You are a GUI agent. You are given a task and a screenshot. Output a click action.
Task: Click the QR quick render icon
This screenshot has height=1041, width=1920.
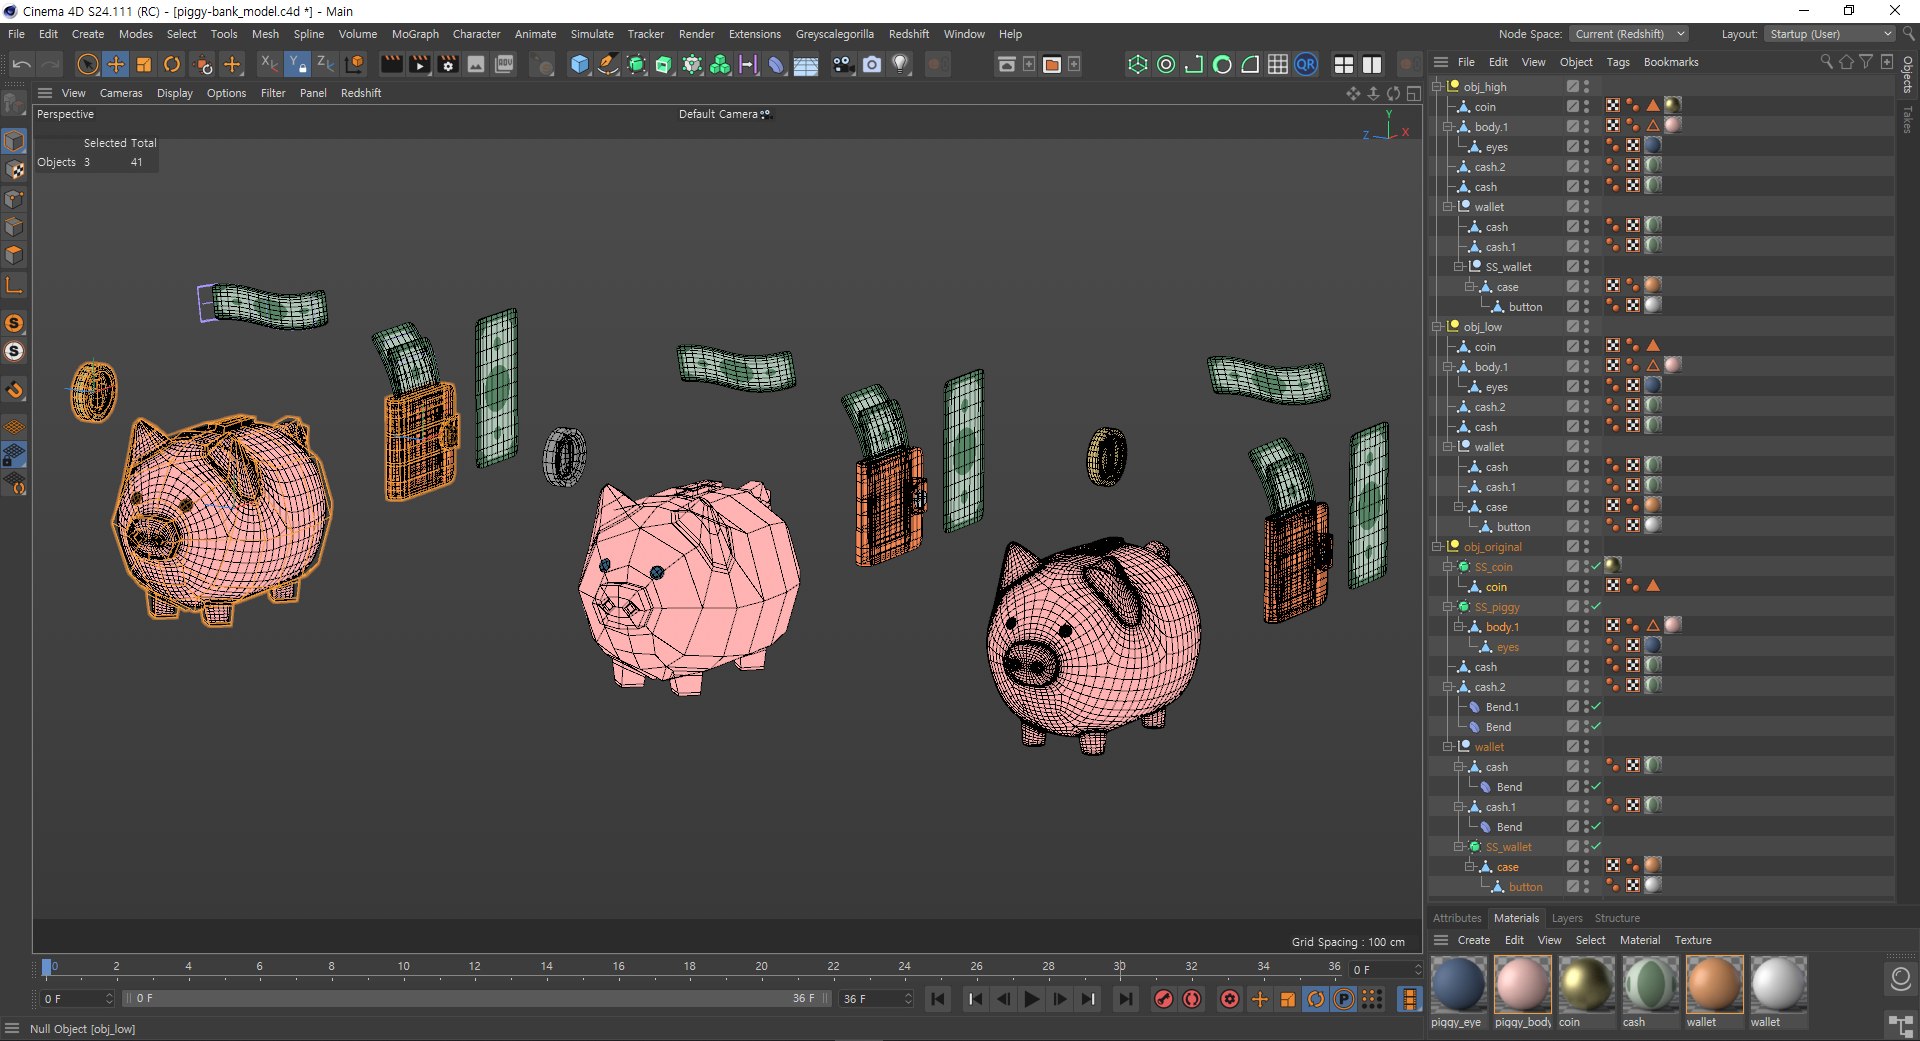(x=1306, y=65)
